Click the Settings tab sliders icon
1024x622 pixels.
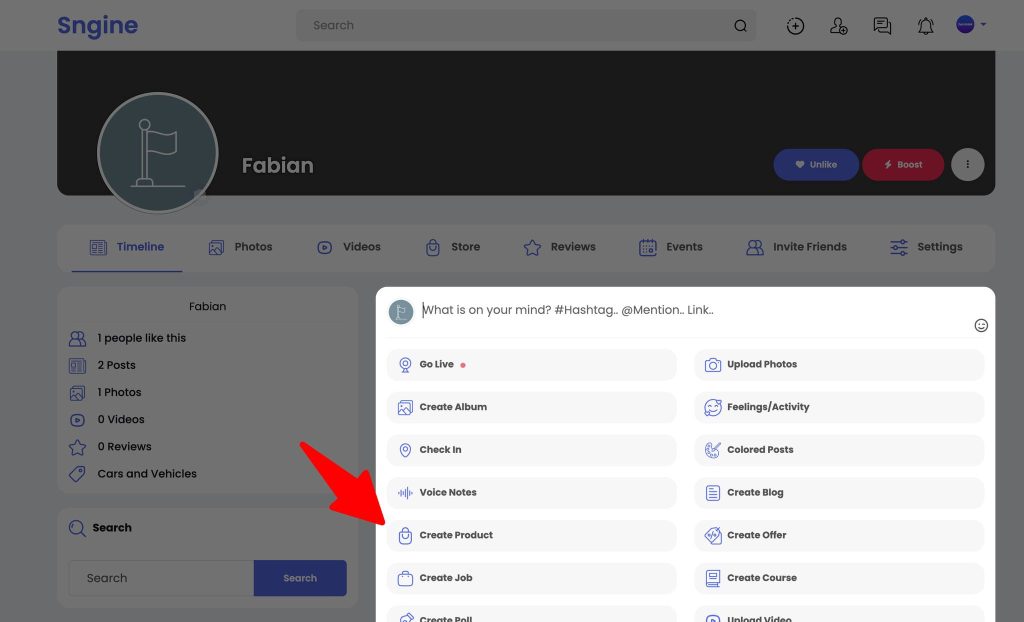899,248
